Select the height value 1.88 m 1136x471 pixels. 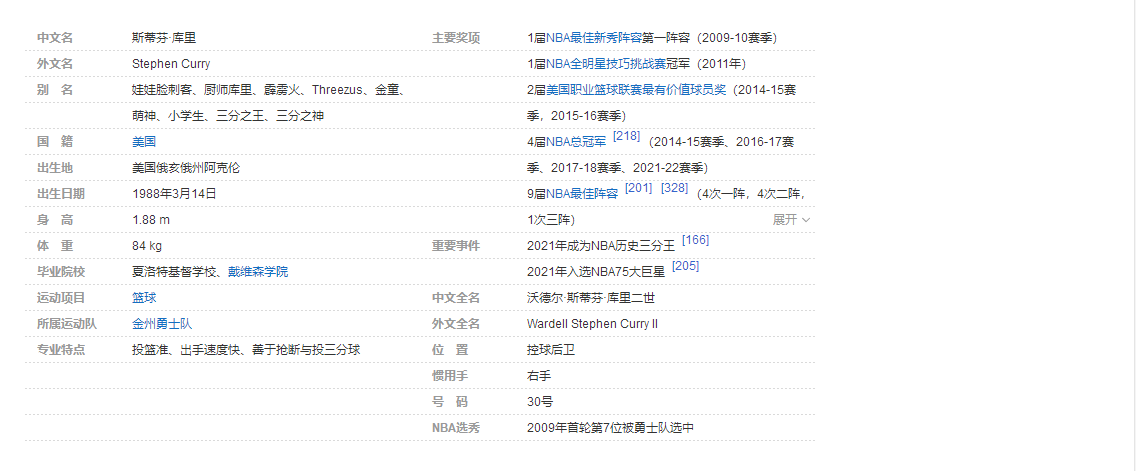tap(151, 220)
